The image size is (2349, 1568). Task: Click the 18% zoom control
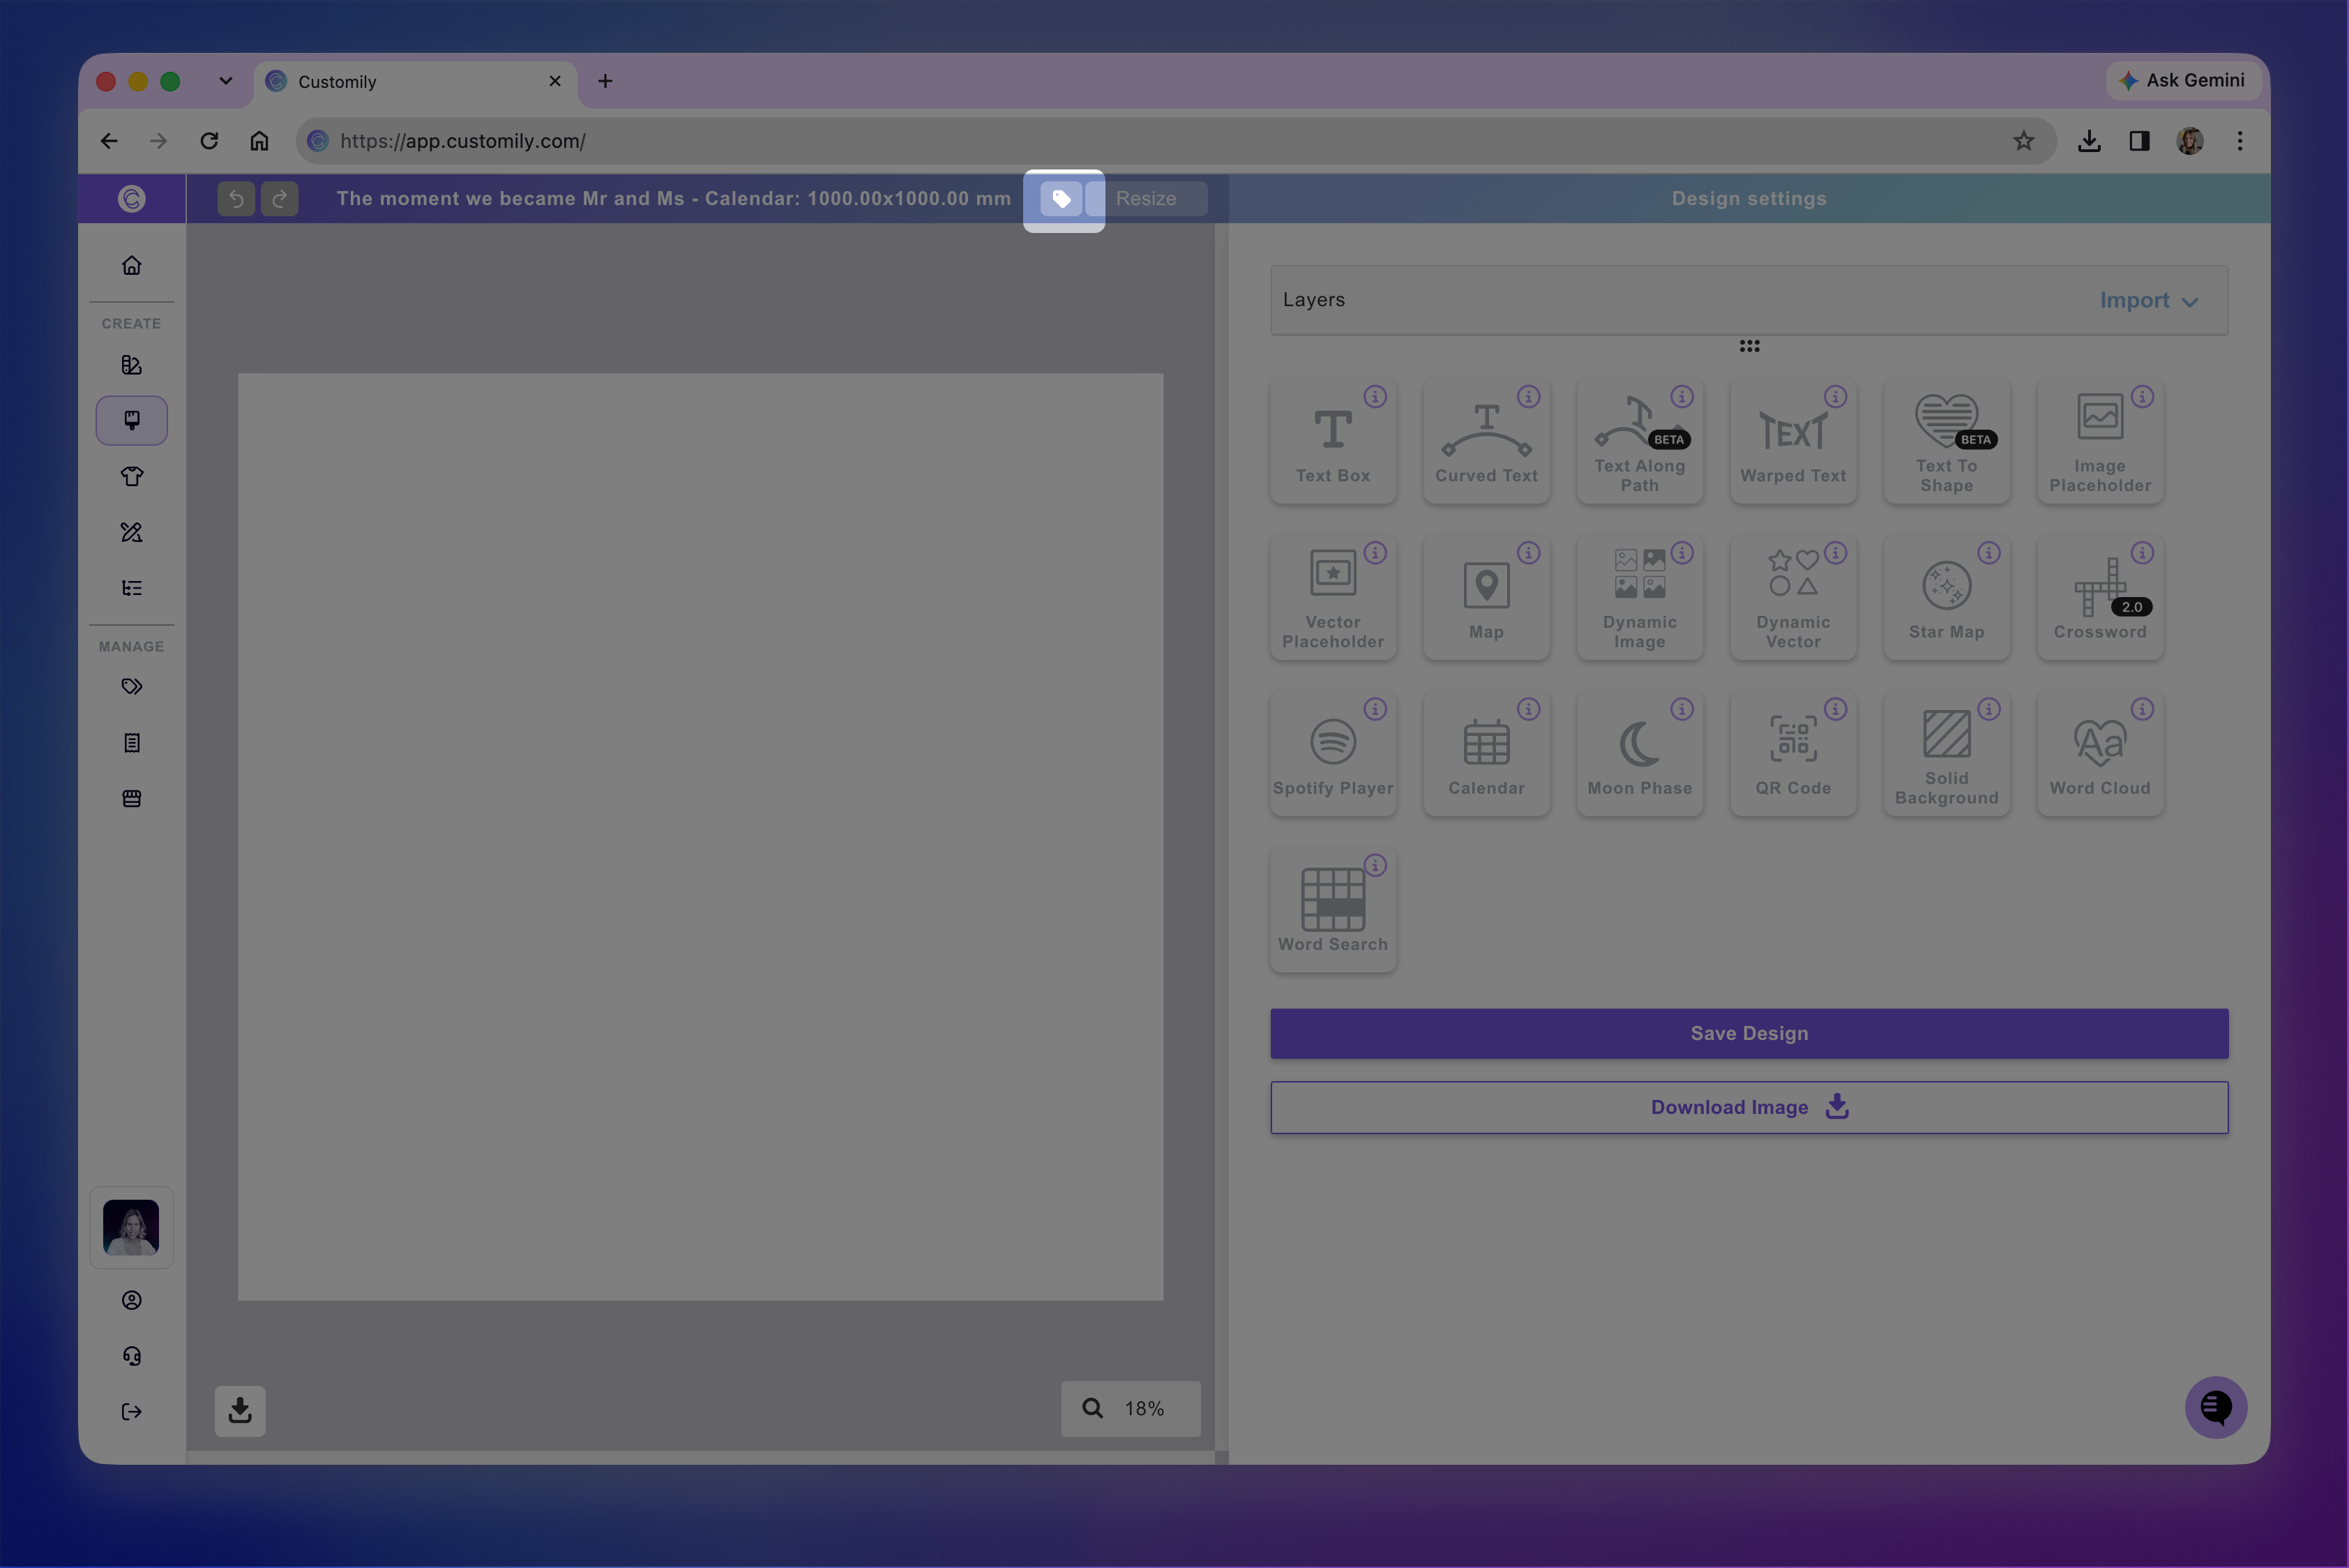(x=1131, y=1409)
